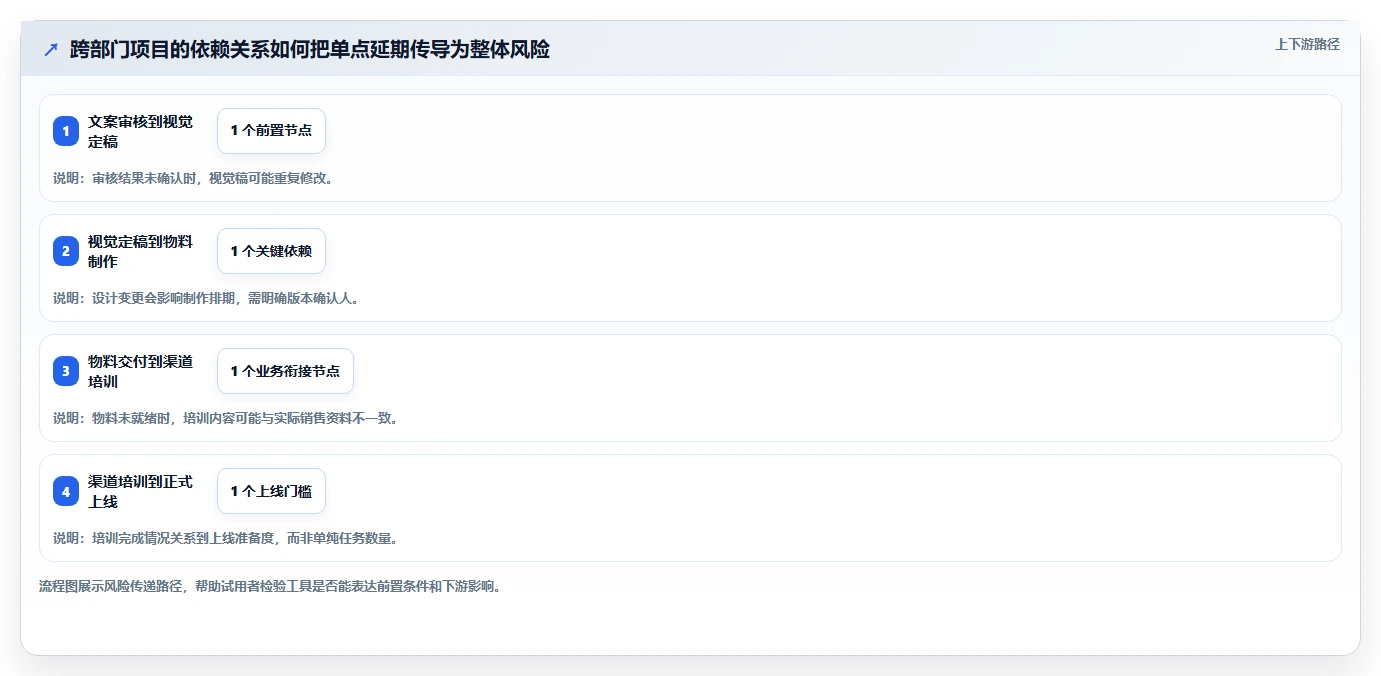Image resolution: width=1381 pixels, height=676 pixels.
Task: Click the note about 培训完成情况
Action: (227, 538)
